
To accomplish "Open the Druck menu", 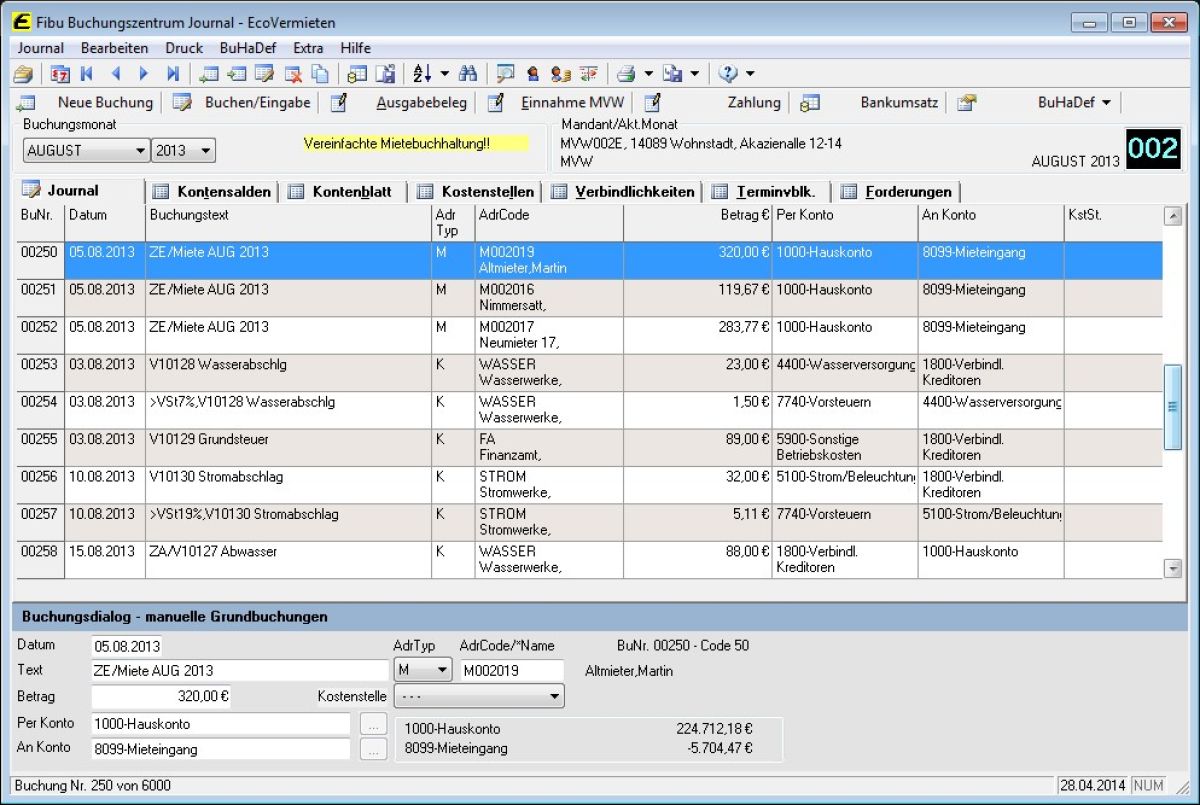I will click(184, 48).
